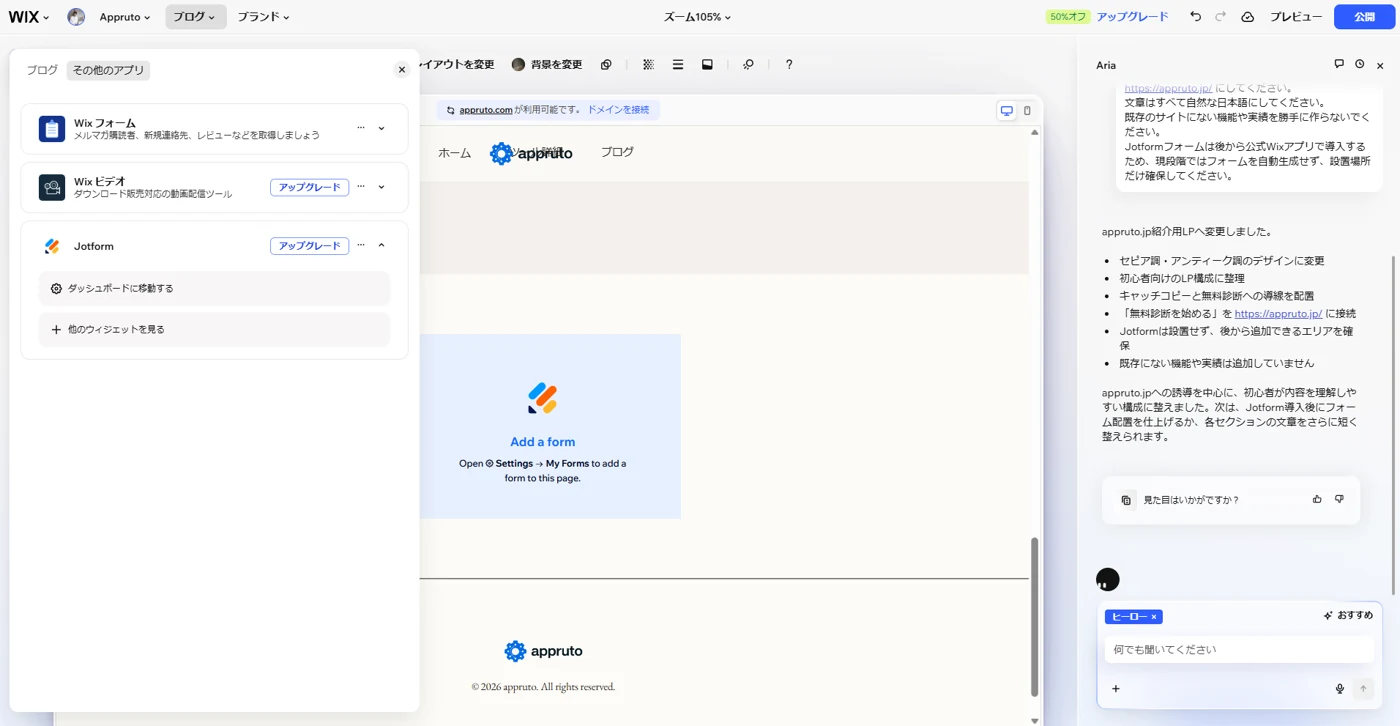Open Aria chat conversation icon
This screenshot has height=726, width=1400.
(1339, 64)
